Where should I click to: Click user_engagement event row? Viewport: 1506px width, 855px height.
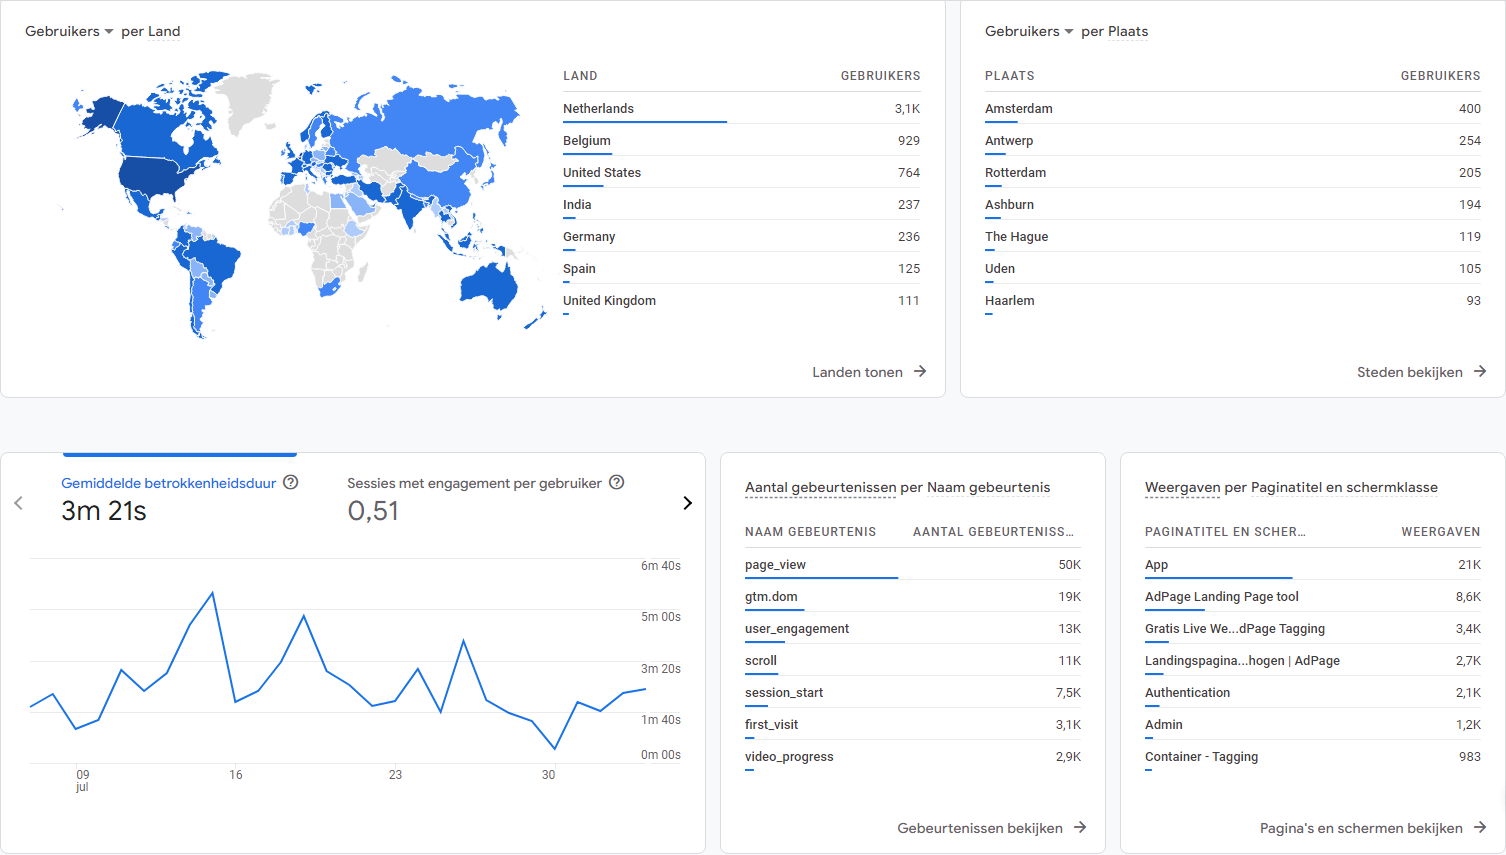click(x=913, y=628)
